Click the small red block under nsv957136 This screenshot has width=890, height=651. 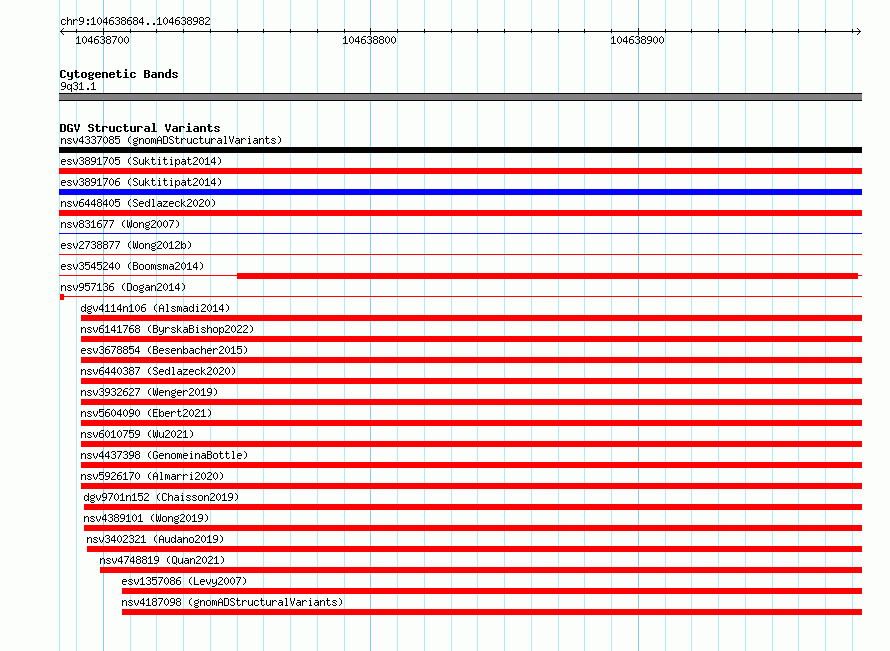click(62, 297)
